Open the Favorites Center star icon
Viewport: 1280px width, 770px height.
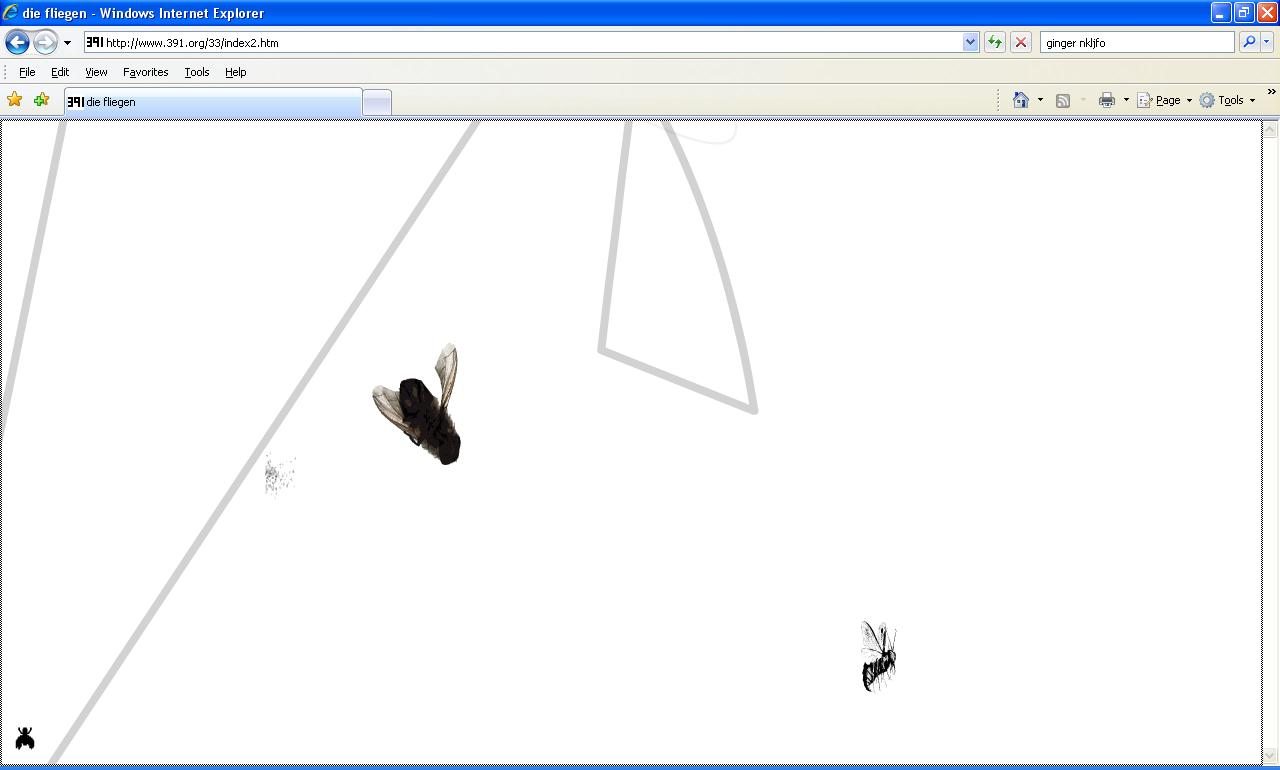click(14, 99)
